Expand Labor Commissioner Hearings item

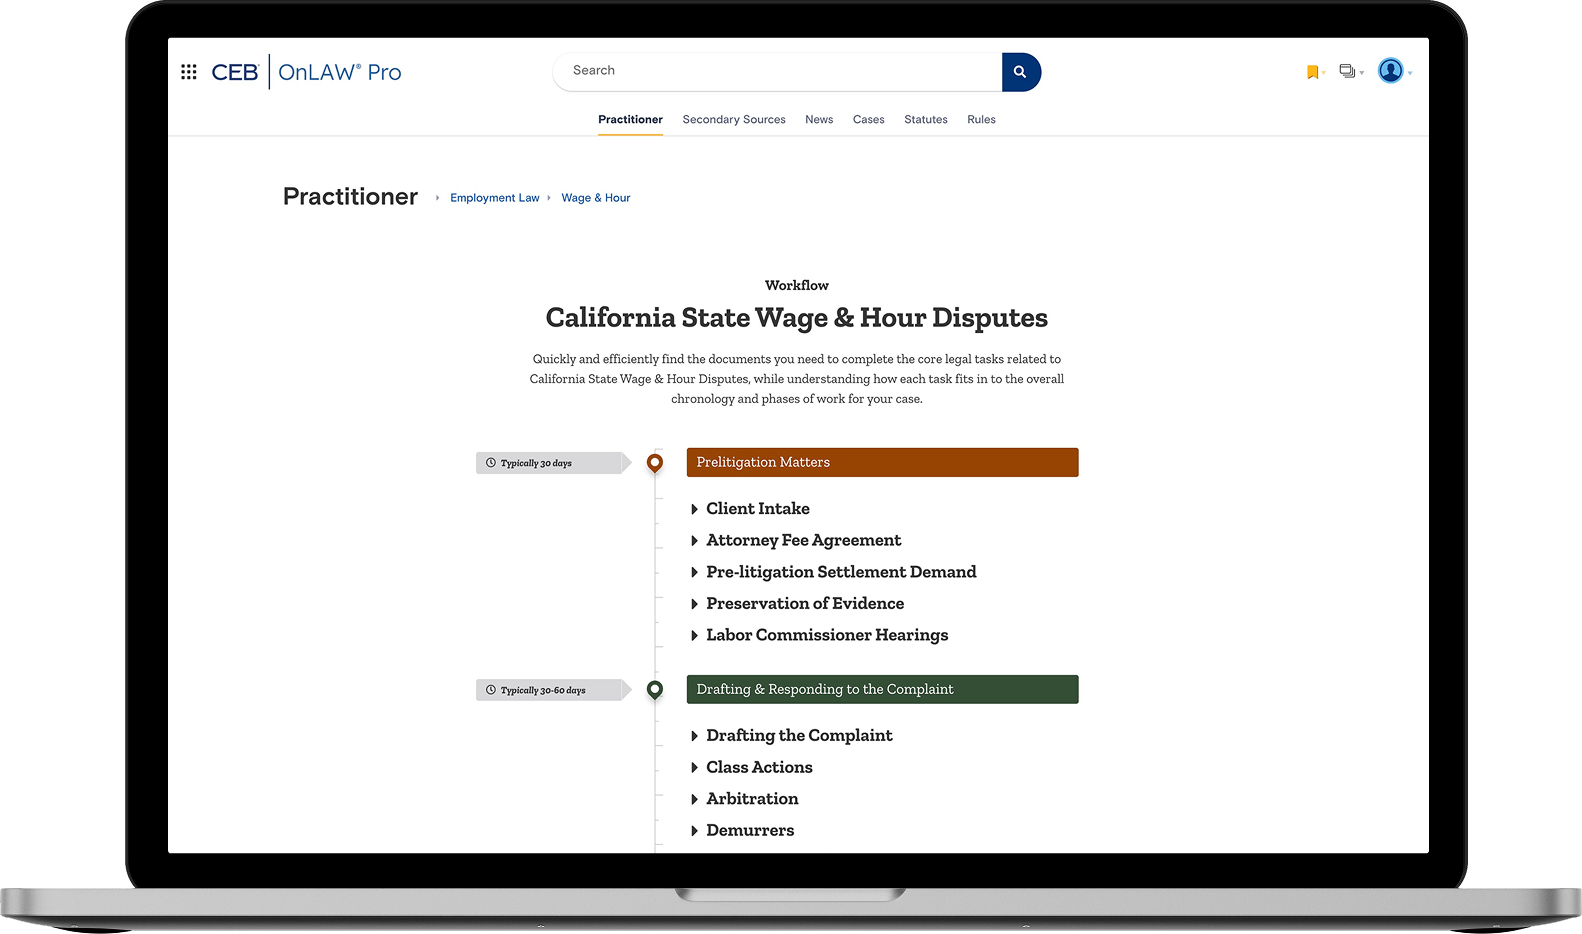point(826,635)
